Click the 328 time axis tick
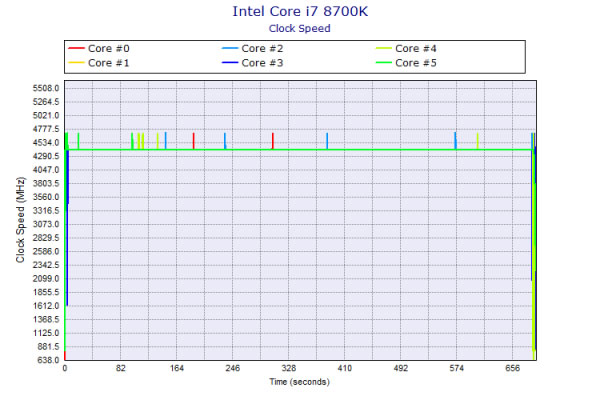This screenshot has width=600, height=400. pos(289,368)
